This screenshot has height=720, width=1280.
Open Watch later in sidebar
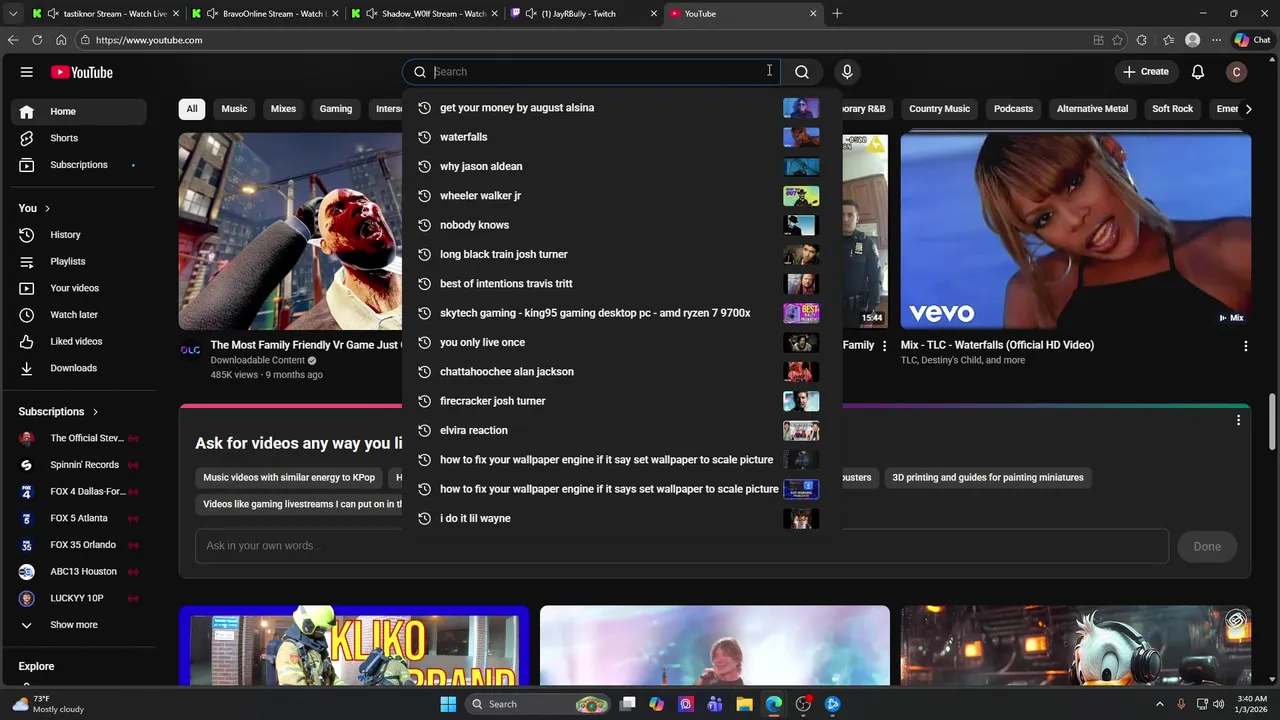(x=79, y=315)
